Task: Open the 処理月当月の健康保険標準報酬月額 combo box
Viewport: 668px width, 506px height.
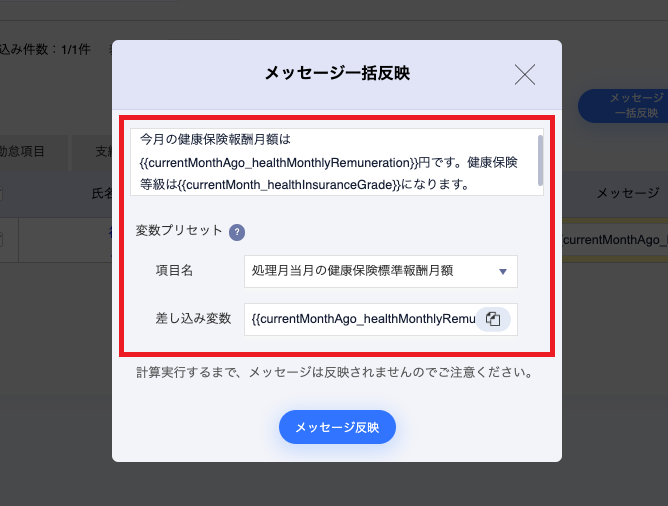Action: tap(380, 271)
